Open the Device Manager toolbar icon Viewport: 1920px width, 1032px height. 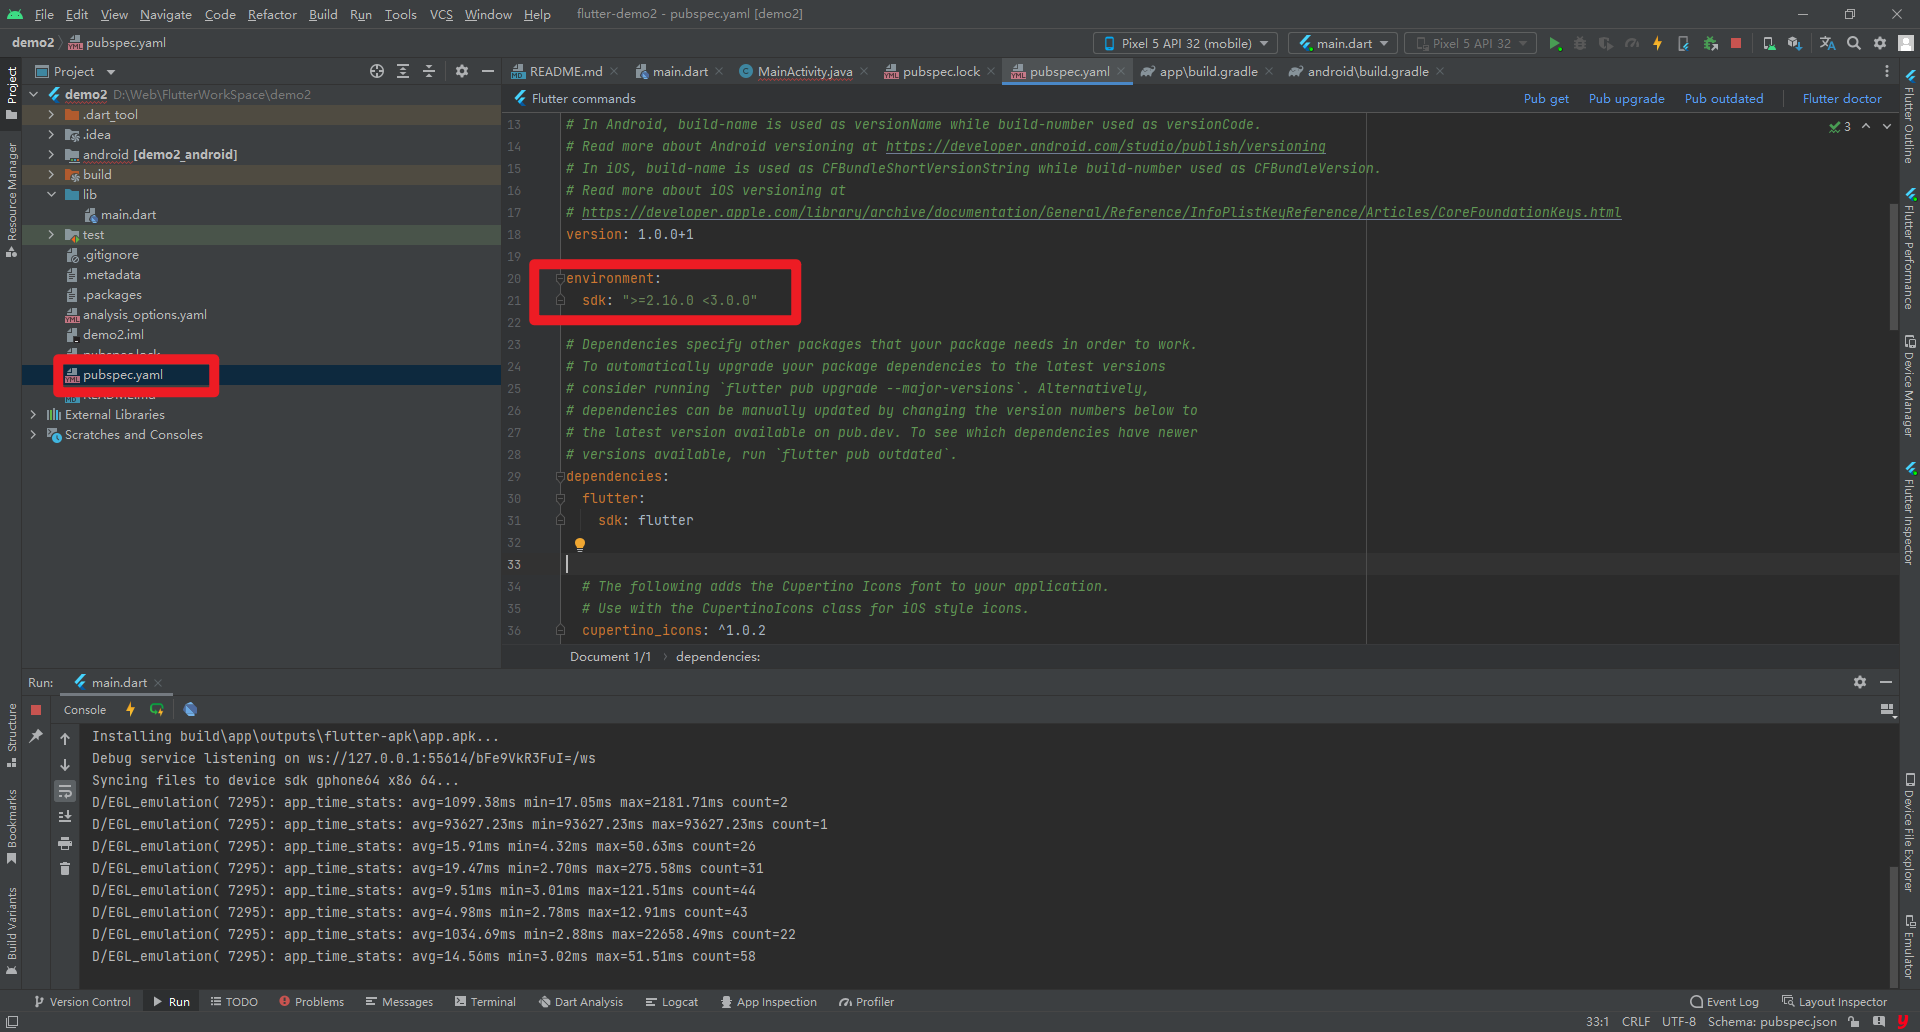click(x=1769, y=43)
